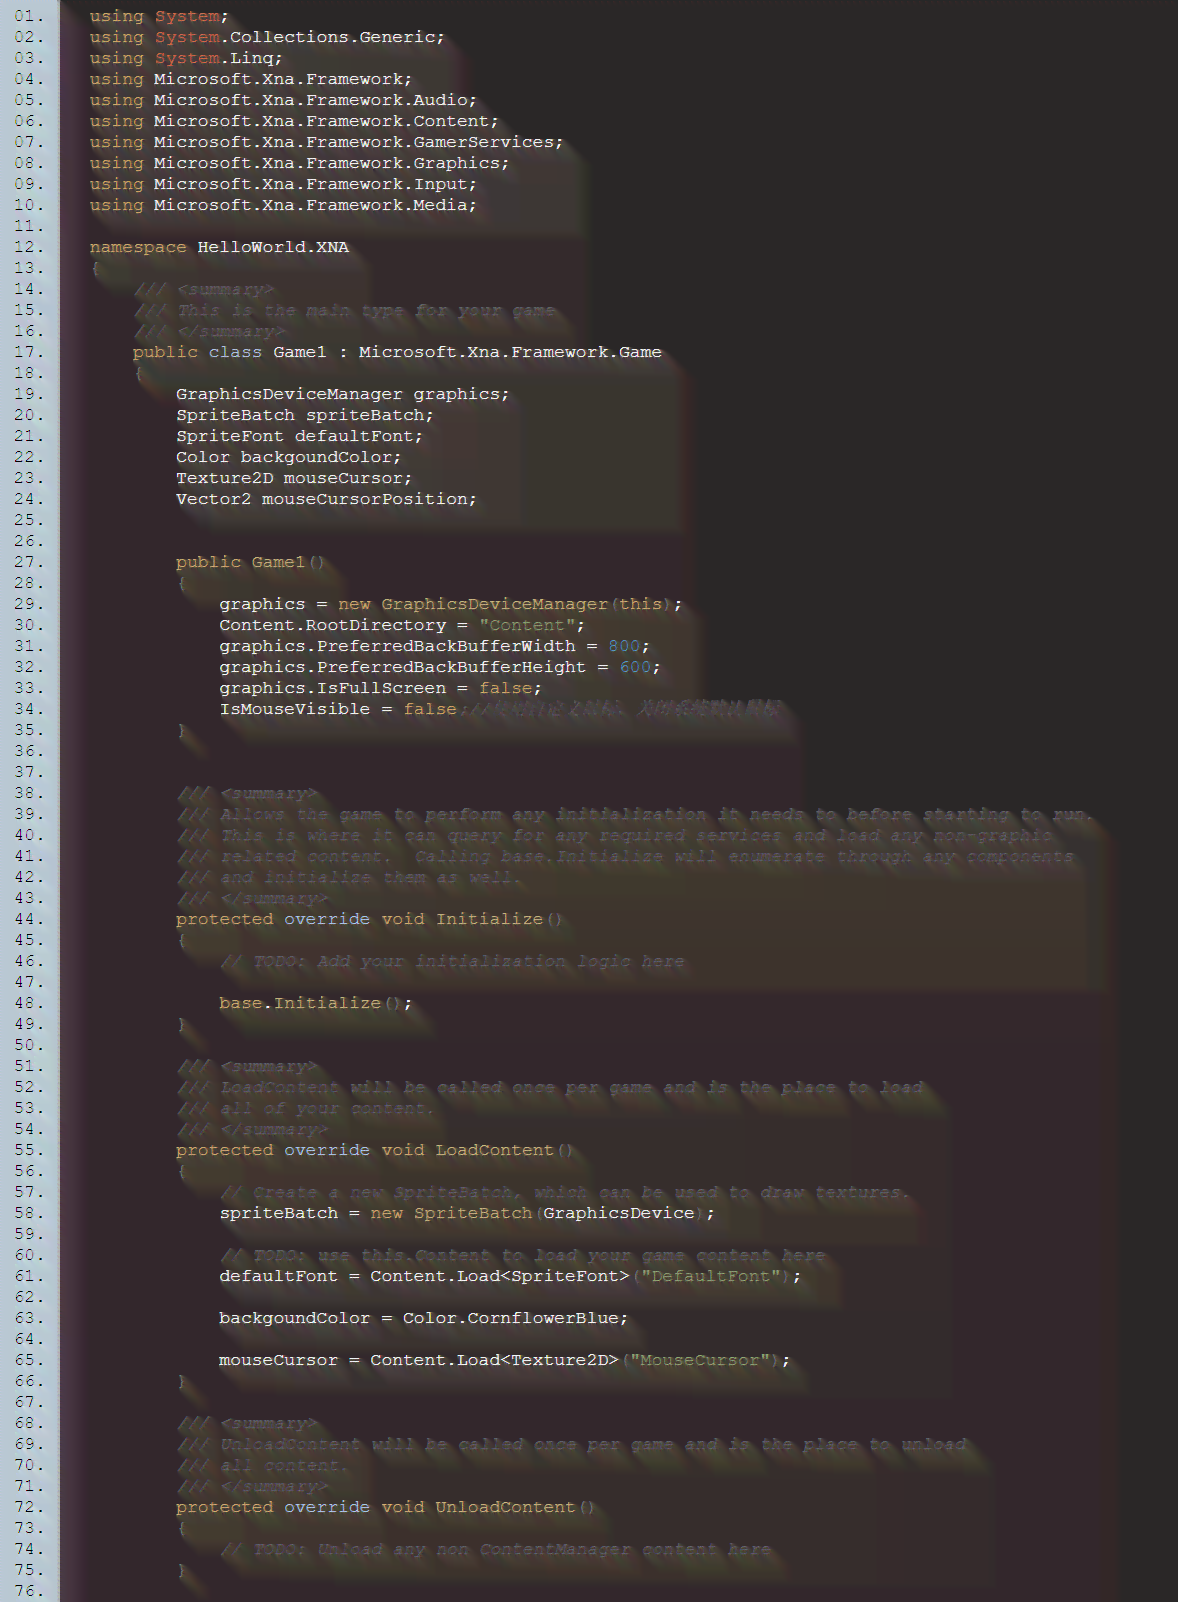The image size is (1178, 1602).
Task: Click 'protected override void LoadContent()' line
Action: tap(375, 1150)
